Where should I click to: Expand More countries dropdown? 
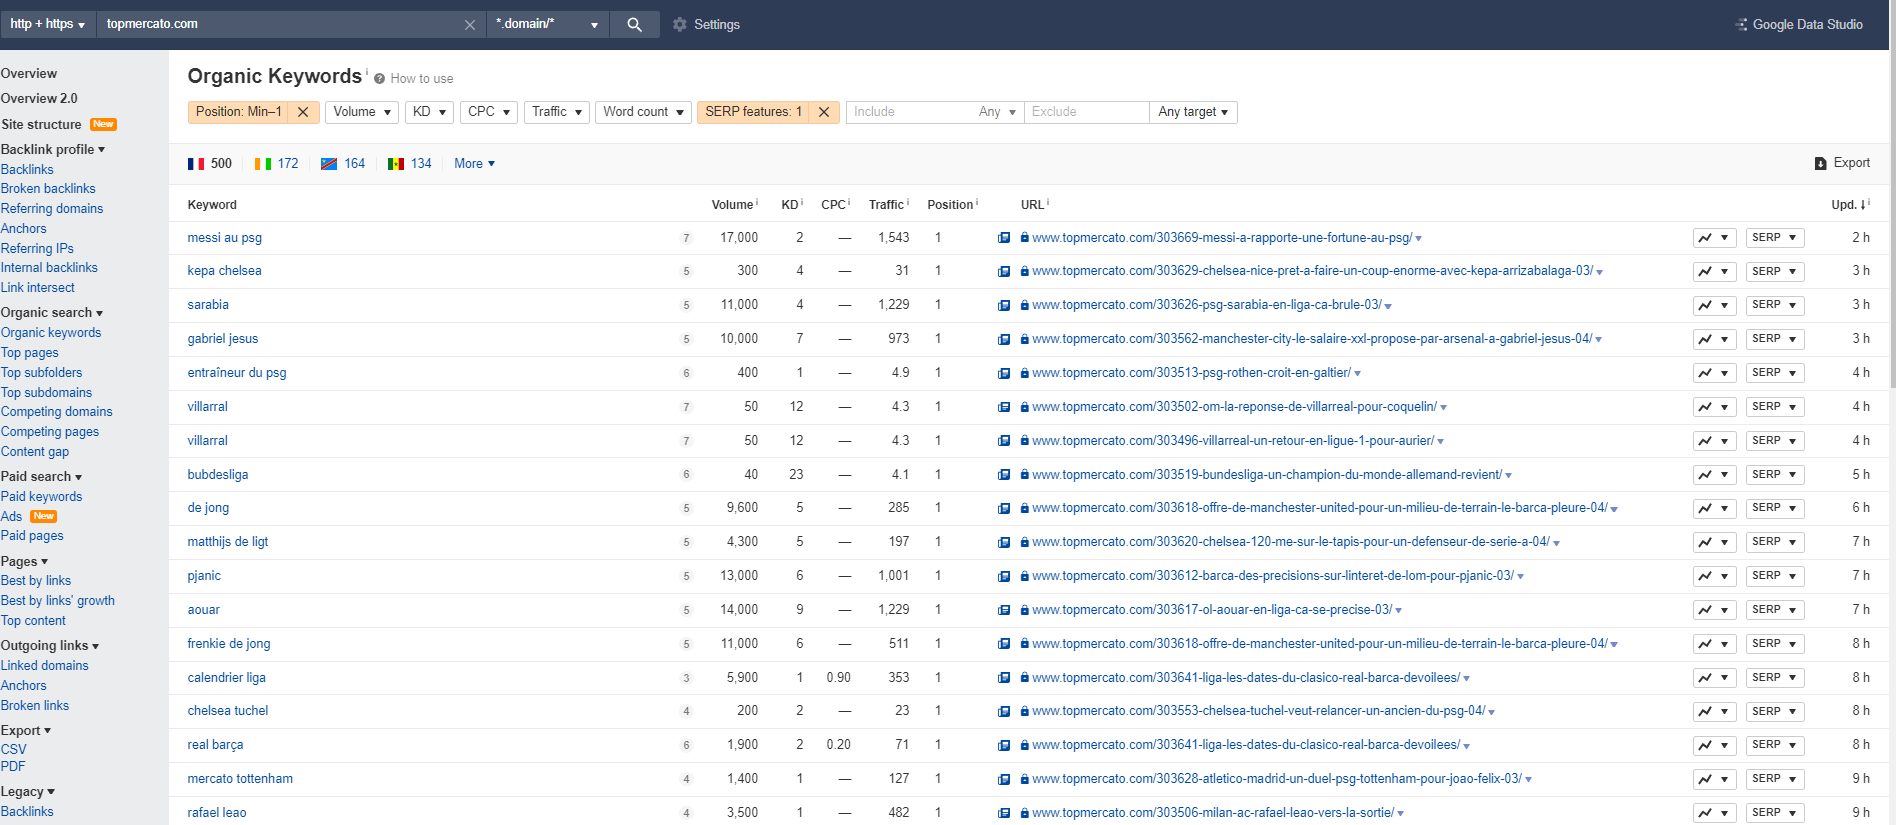click(474, 163)
